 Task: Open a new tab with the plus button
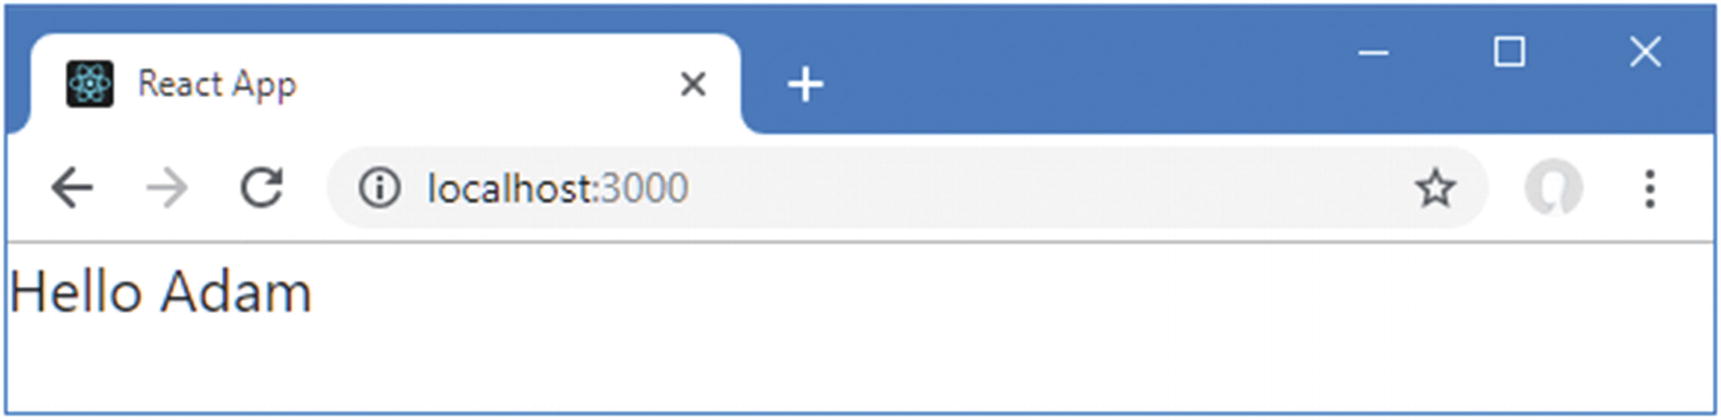pos(805,85)
